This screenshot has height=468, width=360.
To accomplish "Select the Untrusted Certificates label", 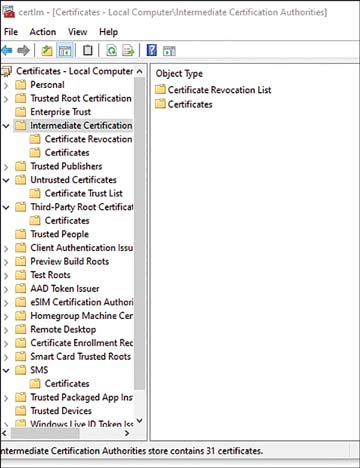I will click(x=73, y=180).
